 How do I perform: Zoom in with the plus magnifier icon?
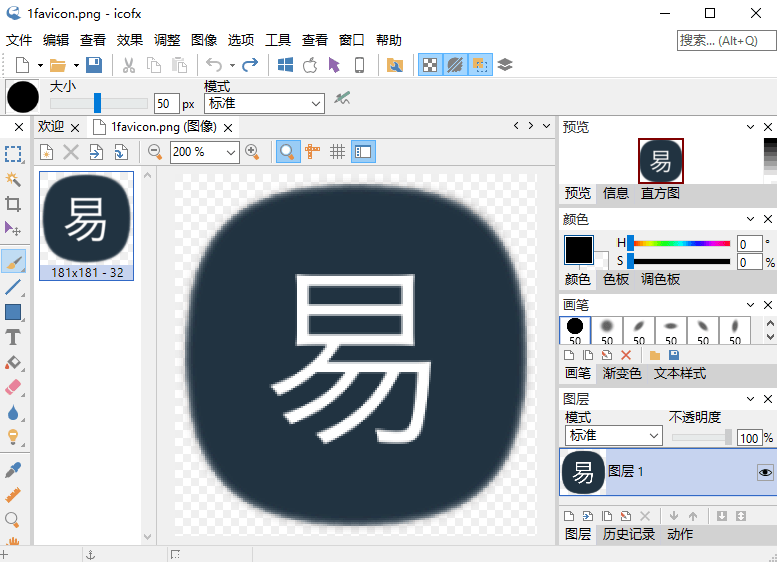tap(252, 152)
